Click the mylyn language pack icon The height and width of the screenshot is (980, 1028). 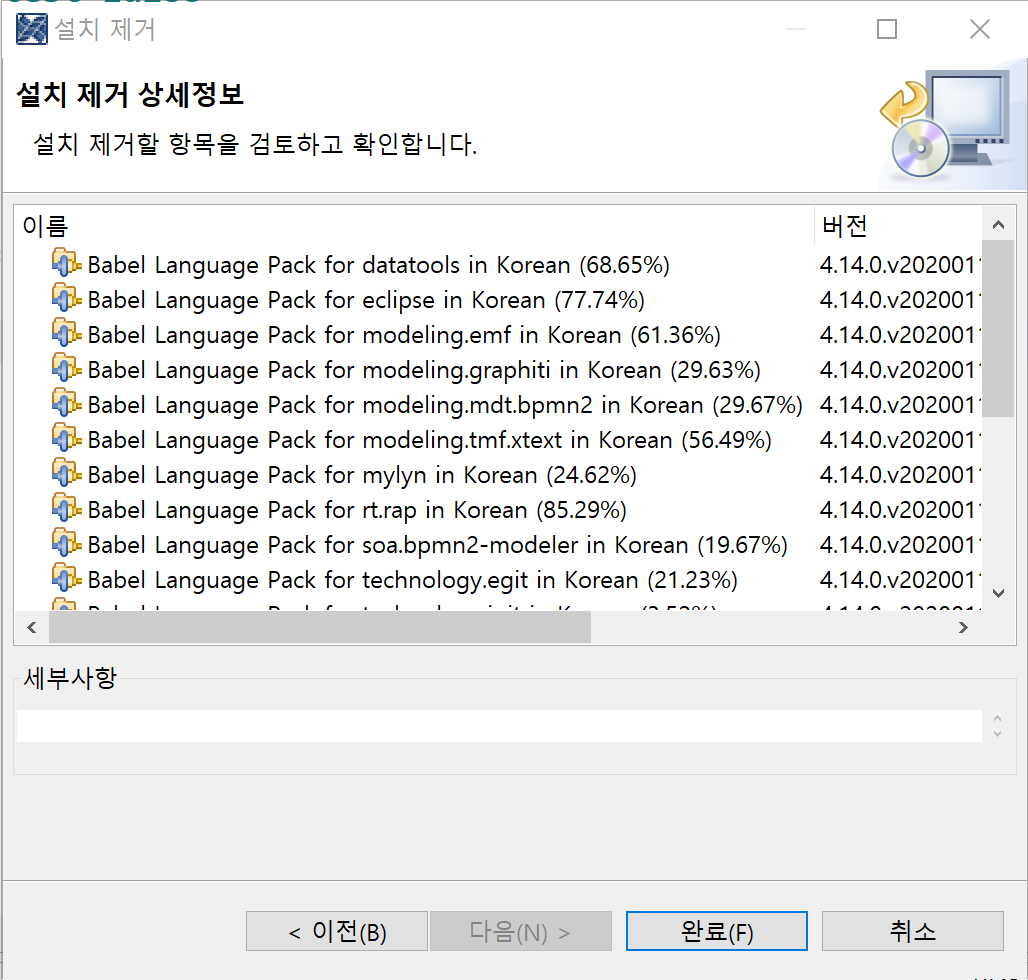pyautogui.click(x=66, y=473)
